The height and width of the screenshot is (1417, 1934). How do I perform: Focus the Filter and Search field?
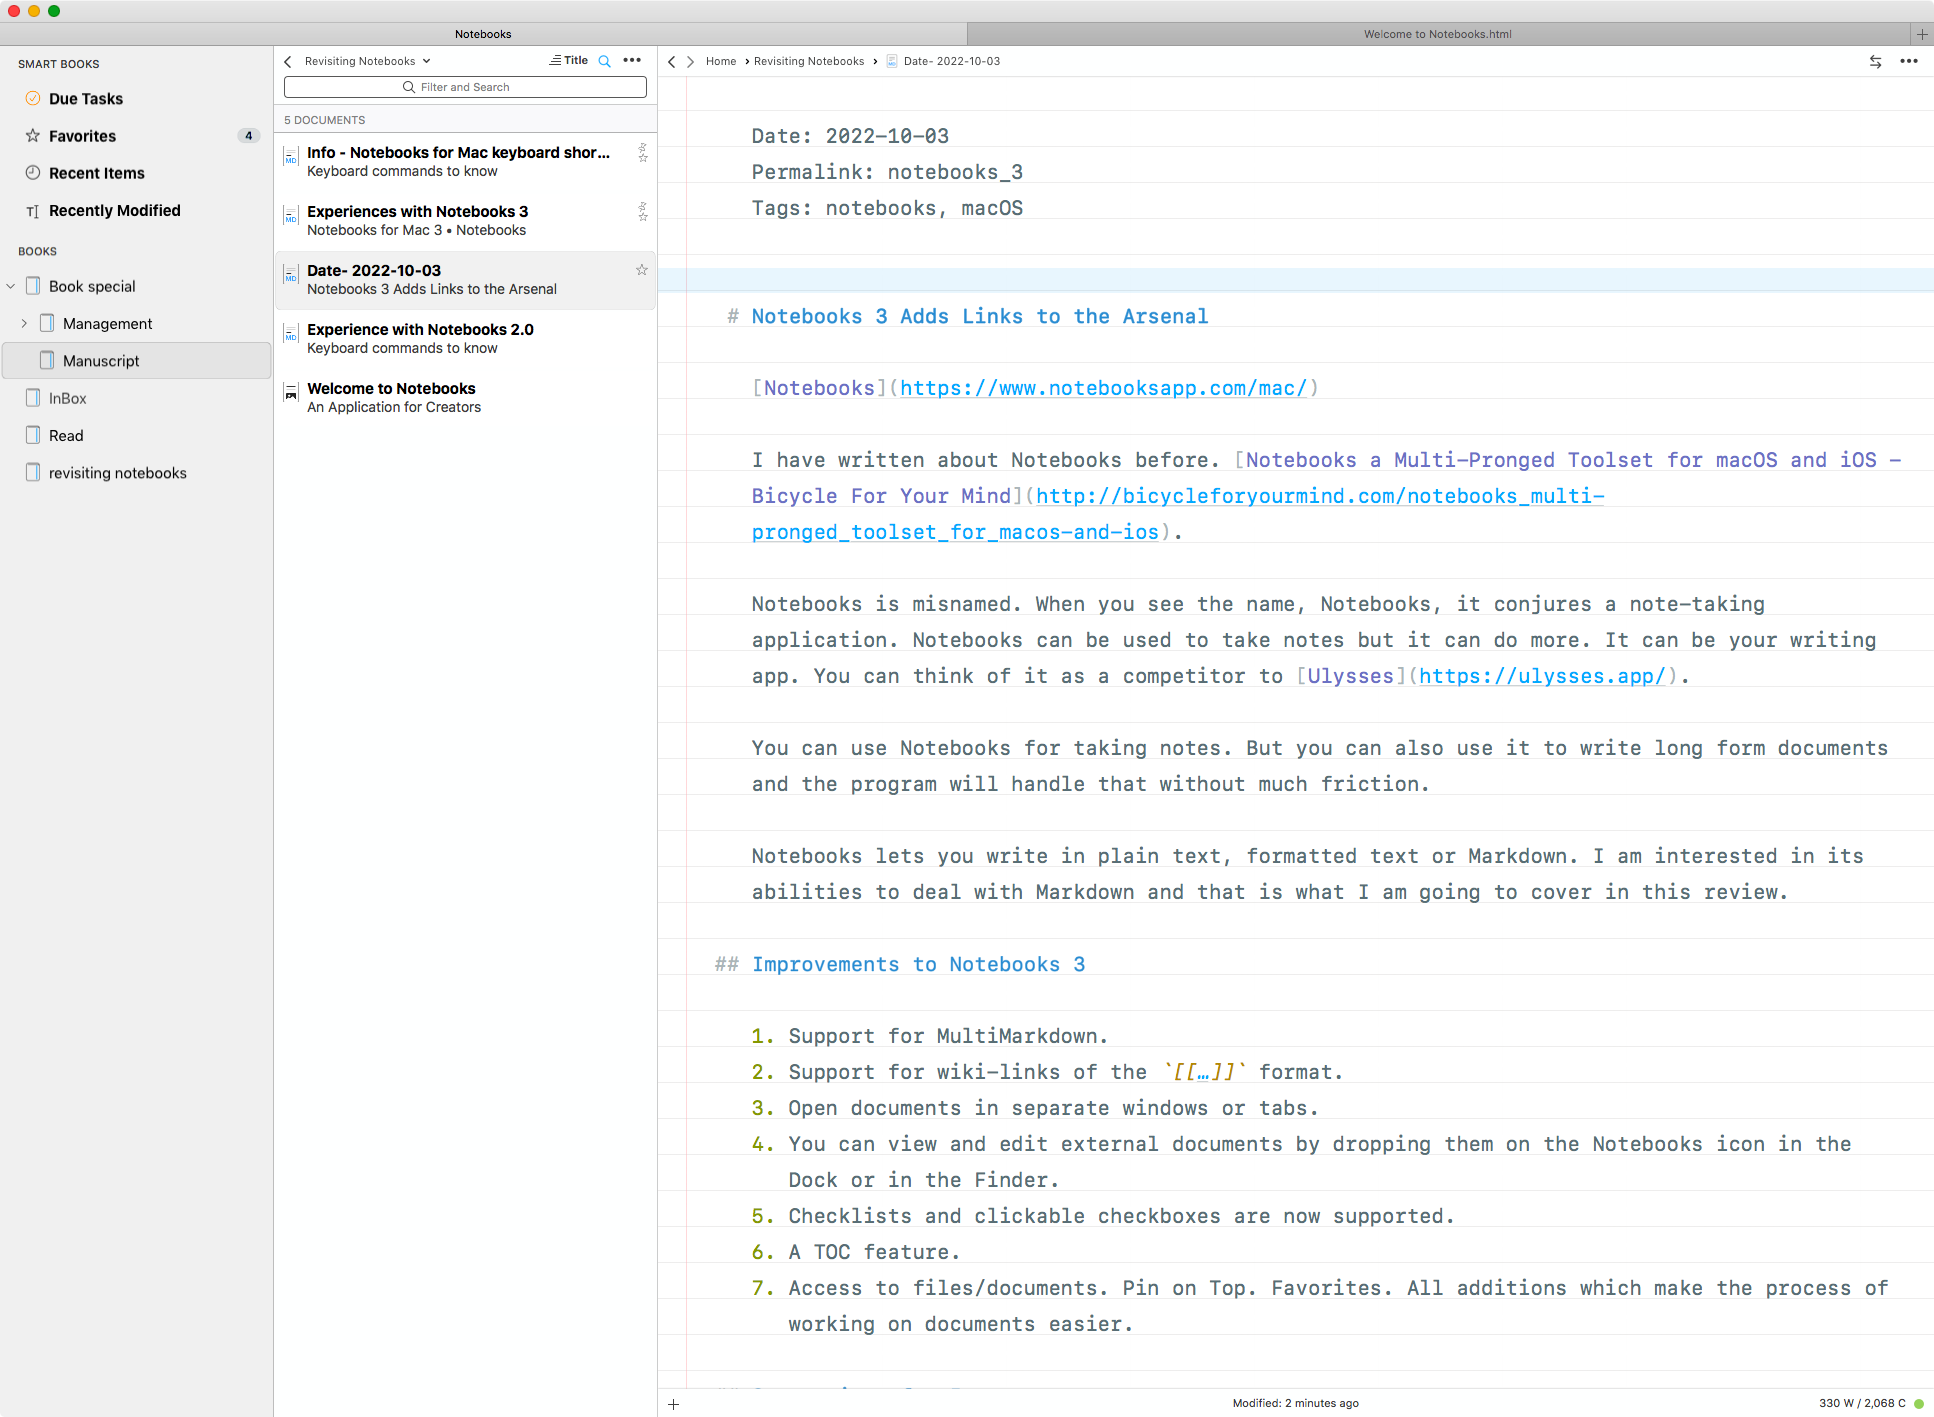[465, 87]
